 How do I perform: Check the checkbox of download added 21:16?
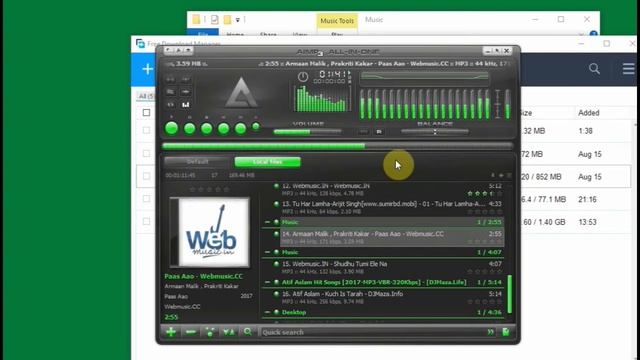[x=146, y=199]
